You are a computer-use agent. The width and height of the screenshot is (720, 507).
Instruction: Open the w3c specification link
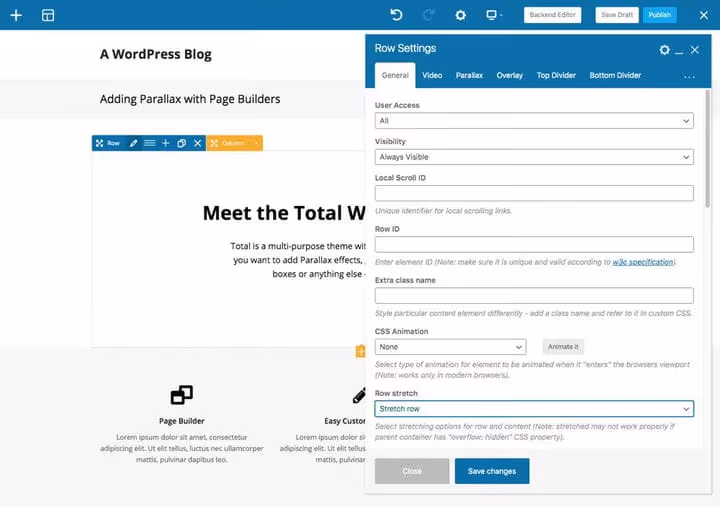coord(642,262)
